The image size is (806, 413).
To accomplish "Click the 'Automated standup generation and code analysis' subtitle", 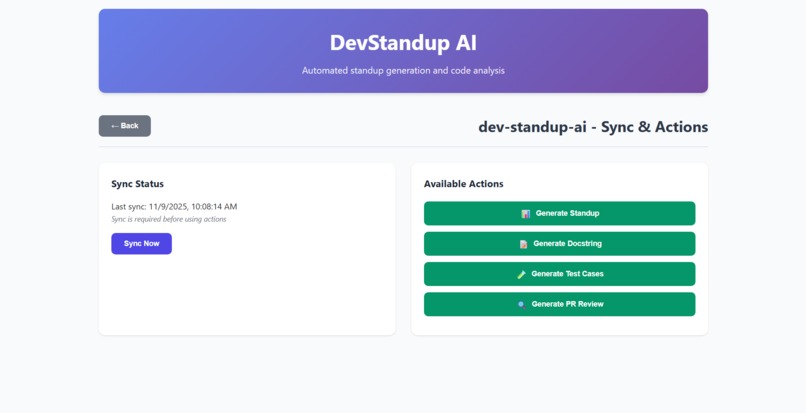I will [x=403, y=70].
